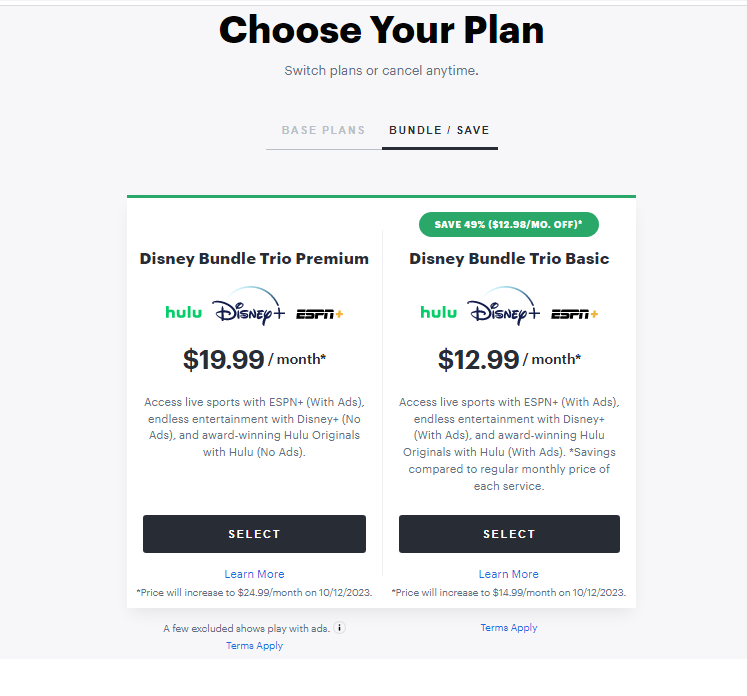747x696 pixels.
Task: Click the $19.99 / month price
Action: tap(254, 359)
